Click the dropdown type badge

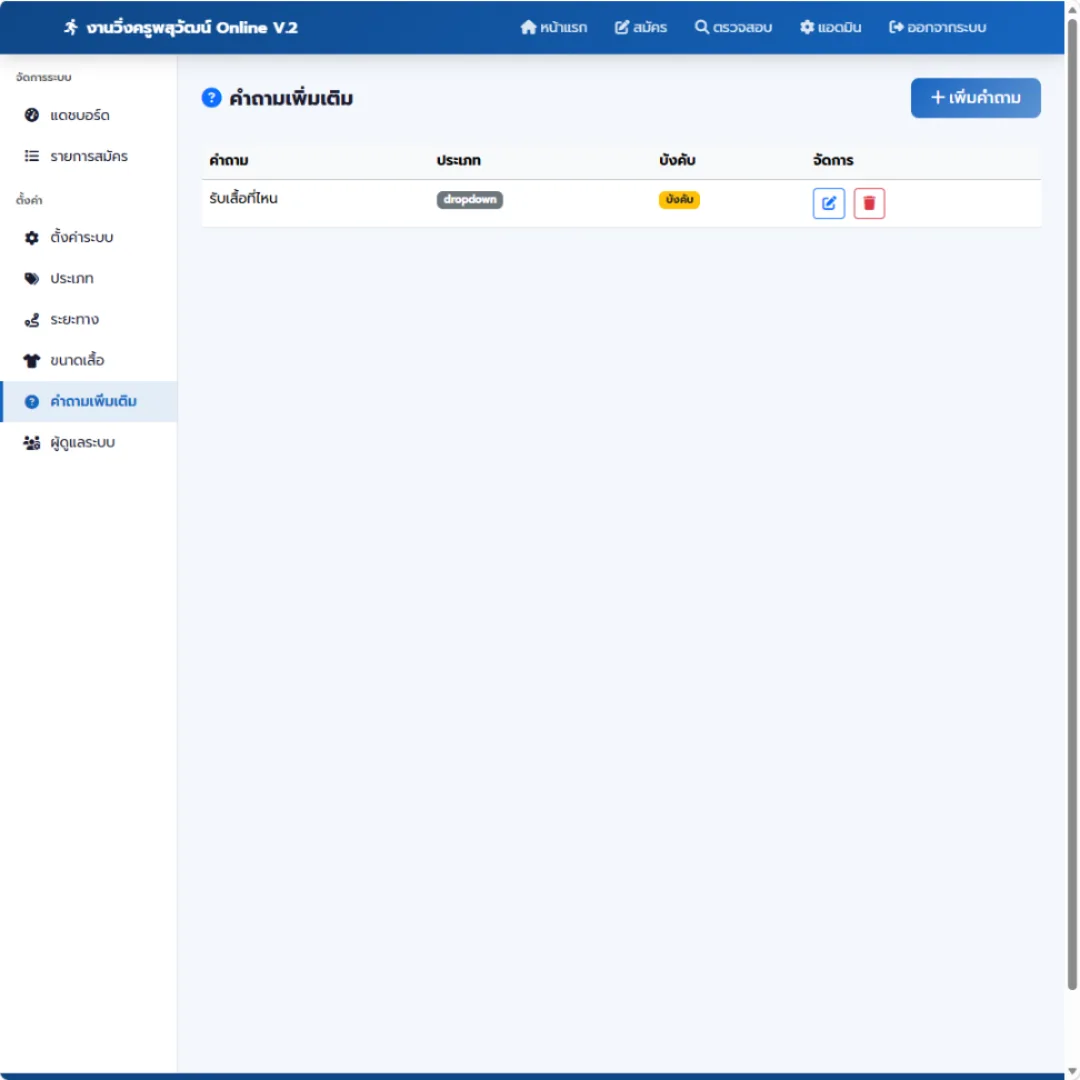470,200
